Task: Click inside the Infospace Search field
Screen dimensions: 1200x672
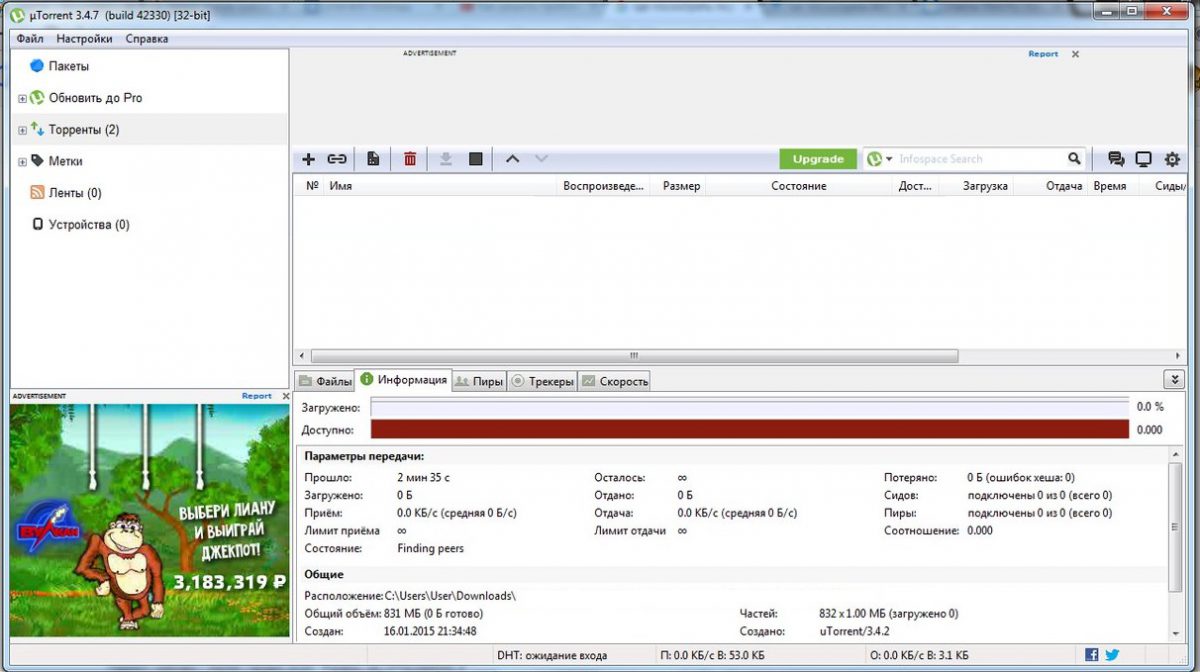Action: click(980, 159)
